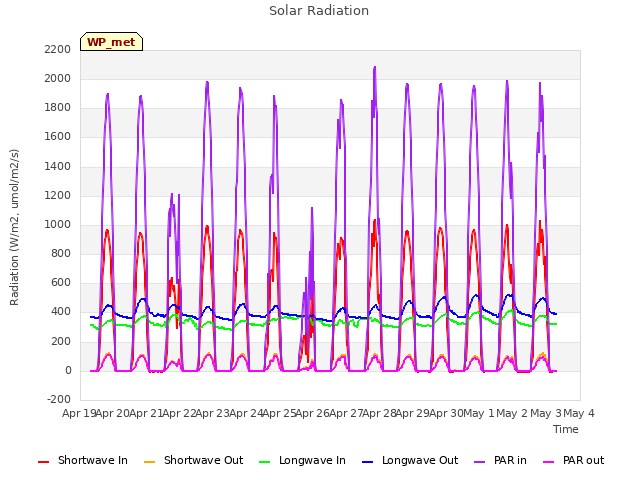This screenshot has height=480, width=640.
Task: Click the -200 y-axis tick label
Action: tap(59, 400)
